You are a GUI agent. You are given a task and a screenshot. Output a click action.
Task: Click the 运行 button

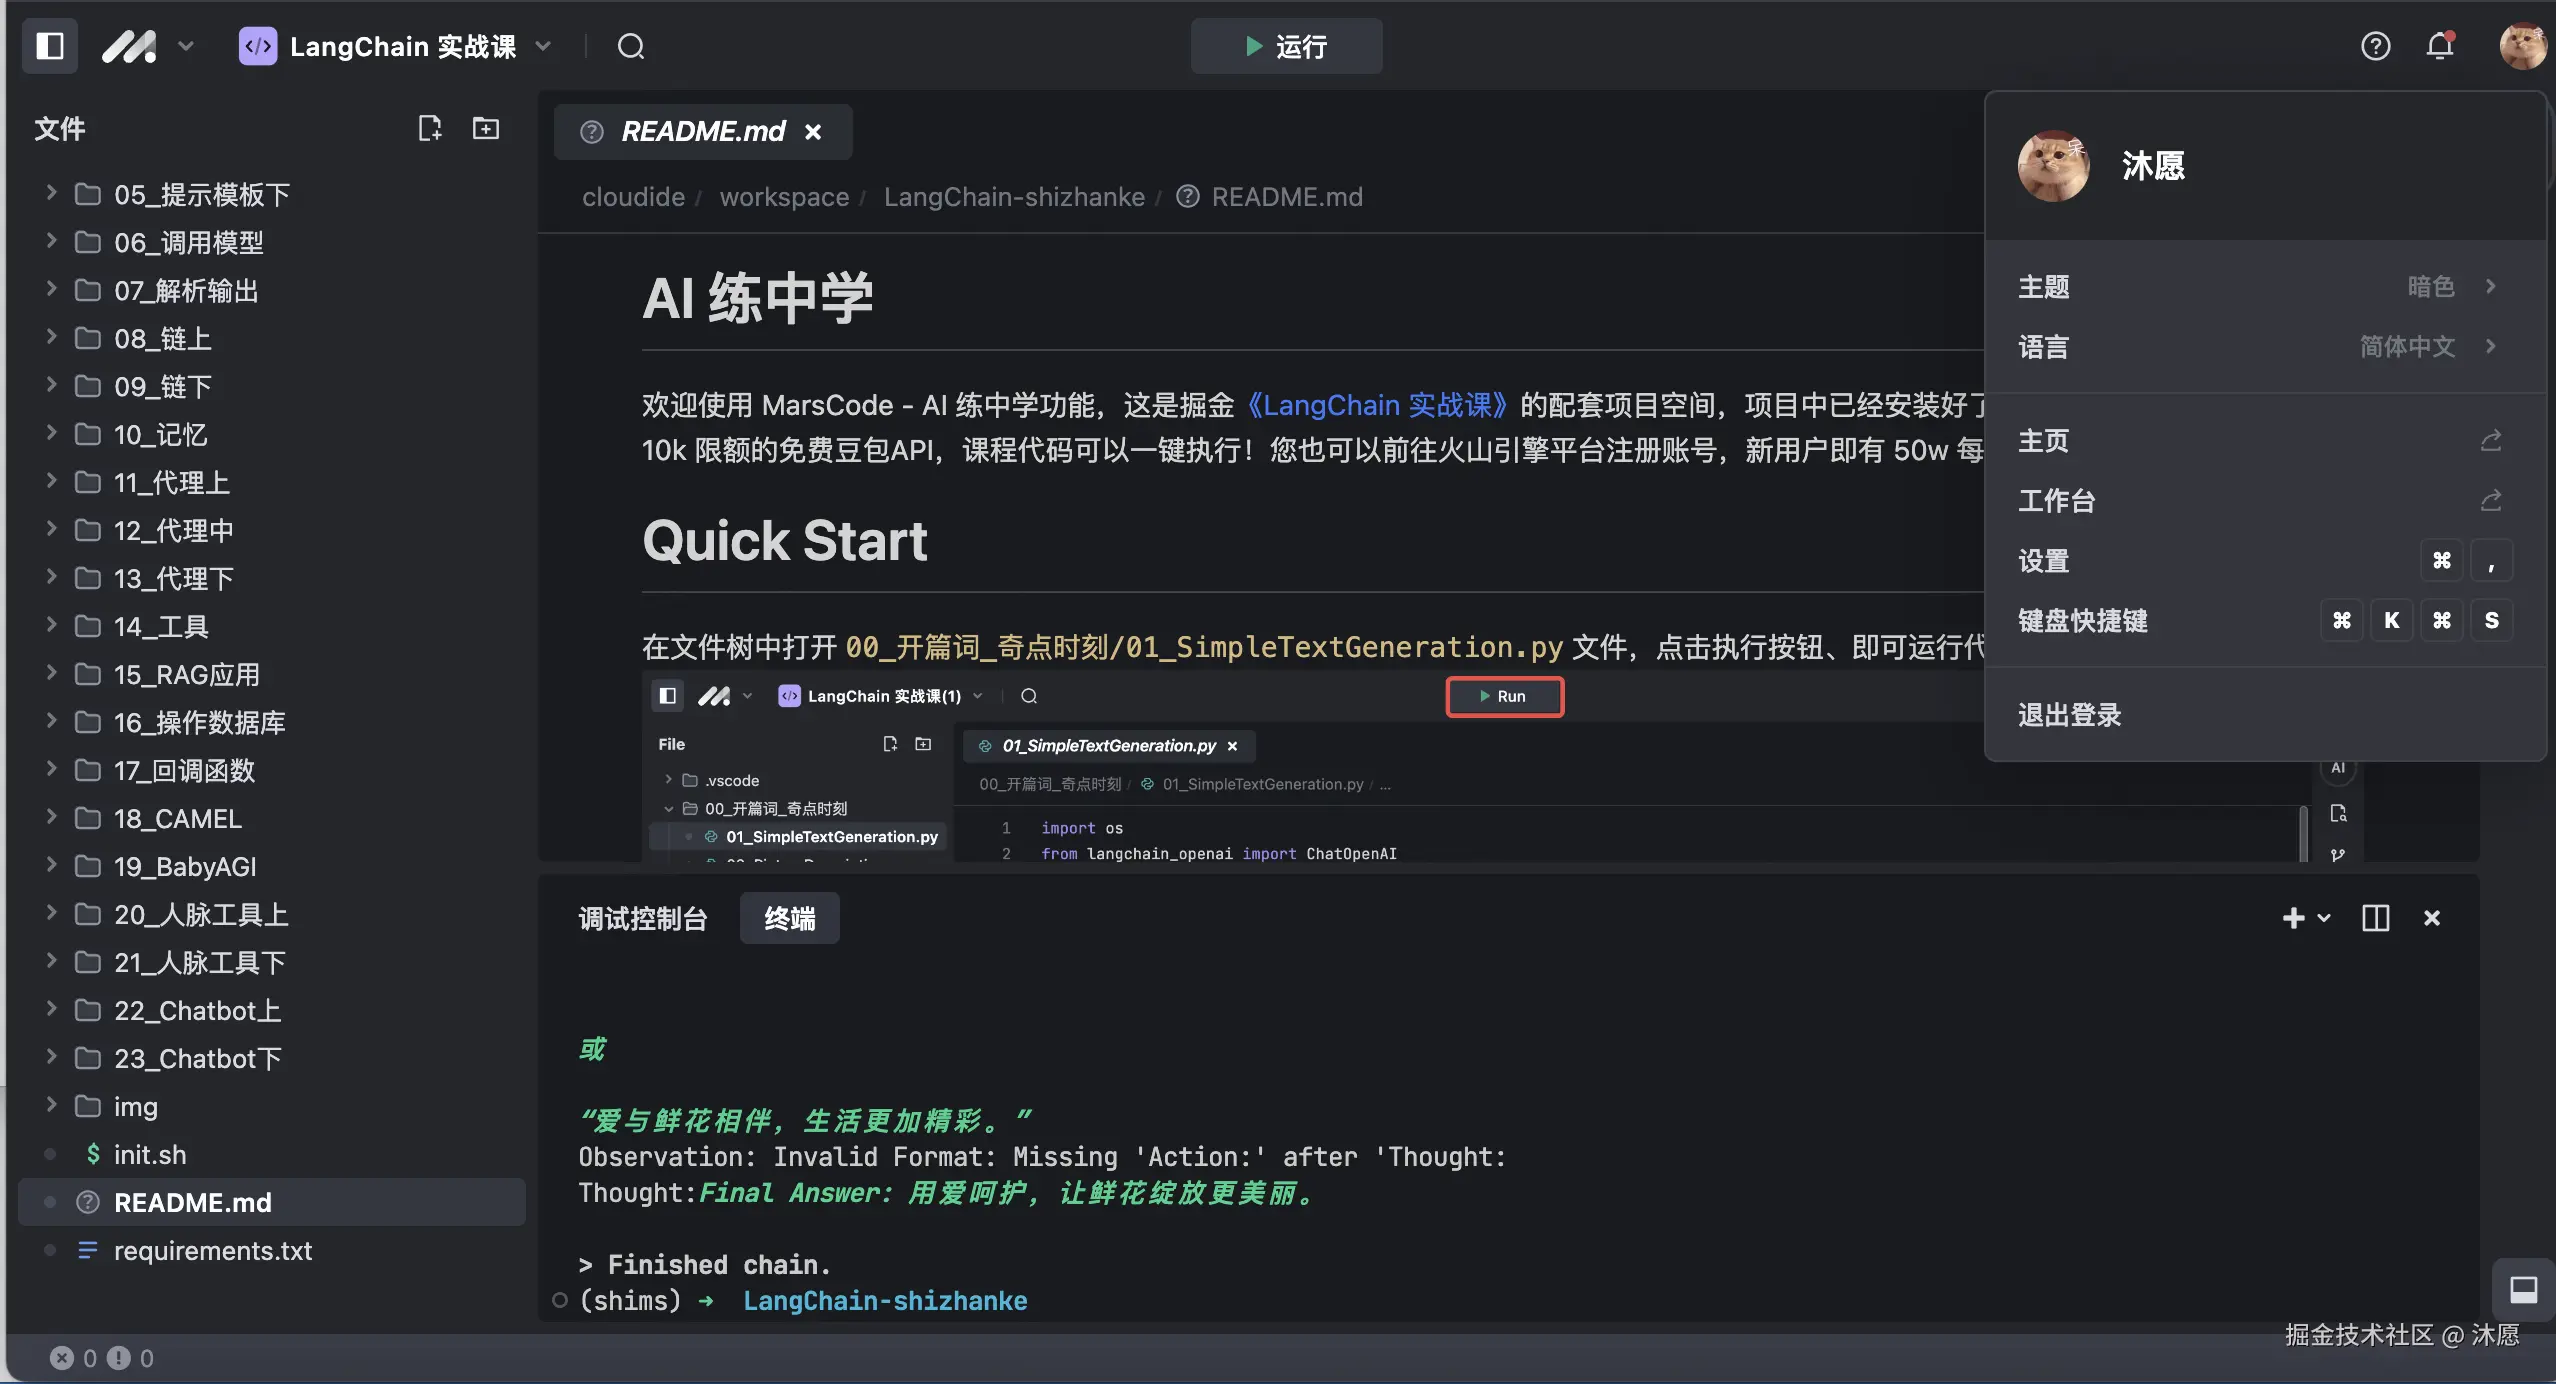click(x=1286, y=46)
